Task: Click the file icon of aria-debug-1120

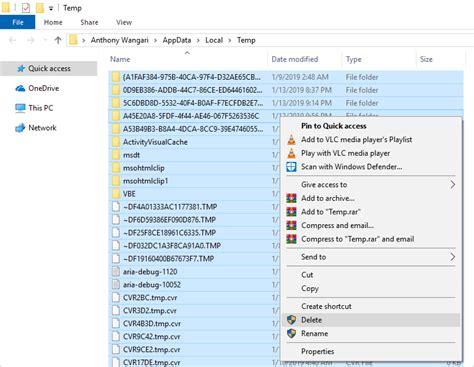Action: coord(116,272)
